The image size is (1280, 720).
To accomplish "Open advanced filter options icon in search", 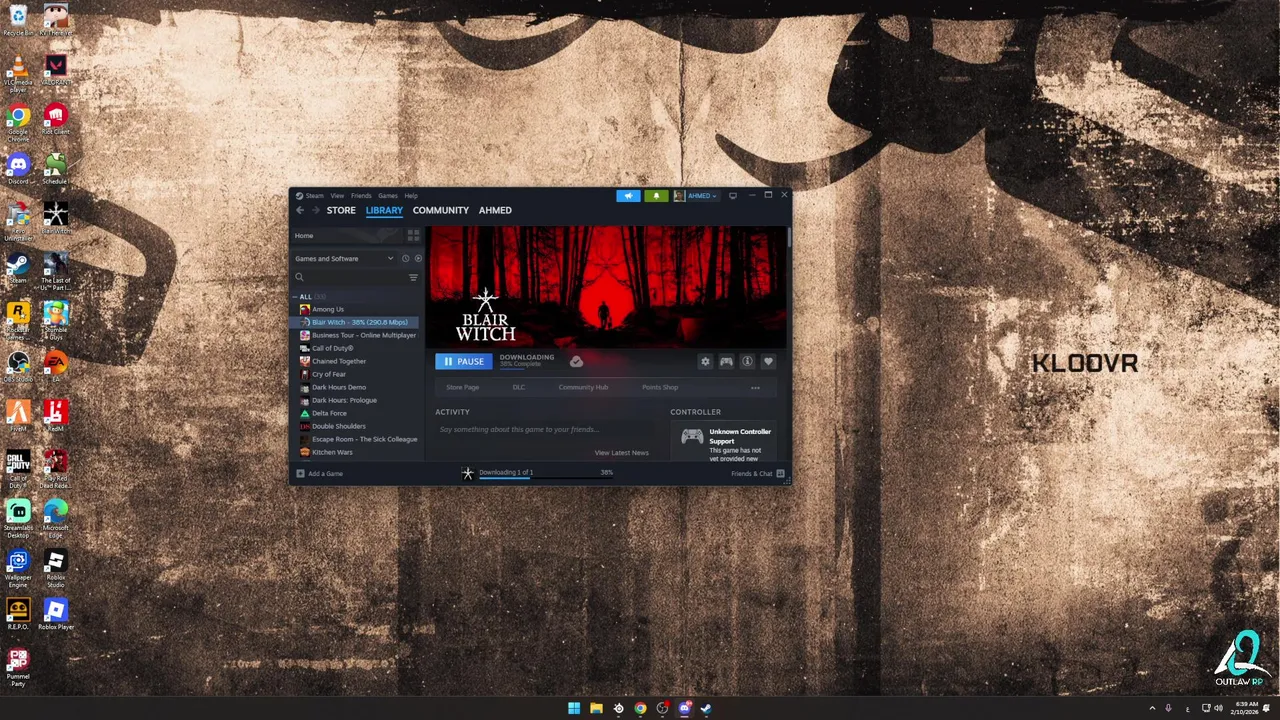I will click(x=413, y=277).
